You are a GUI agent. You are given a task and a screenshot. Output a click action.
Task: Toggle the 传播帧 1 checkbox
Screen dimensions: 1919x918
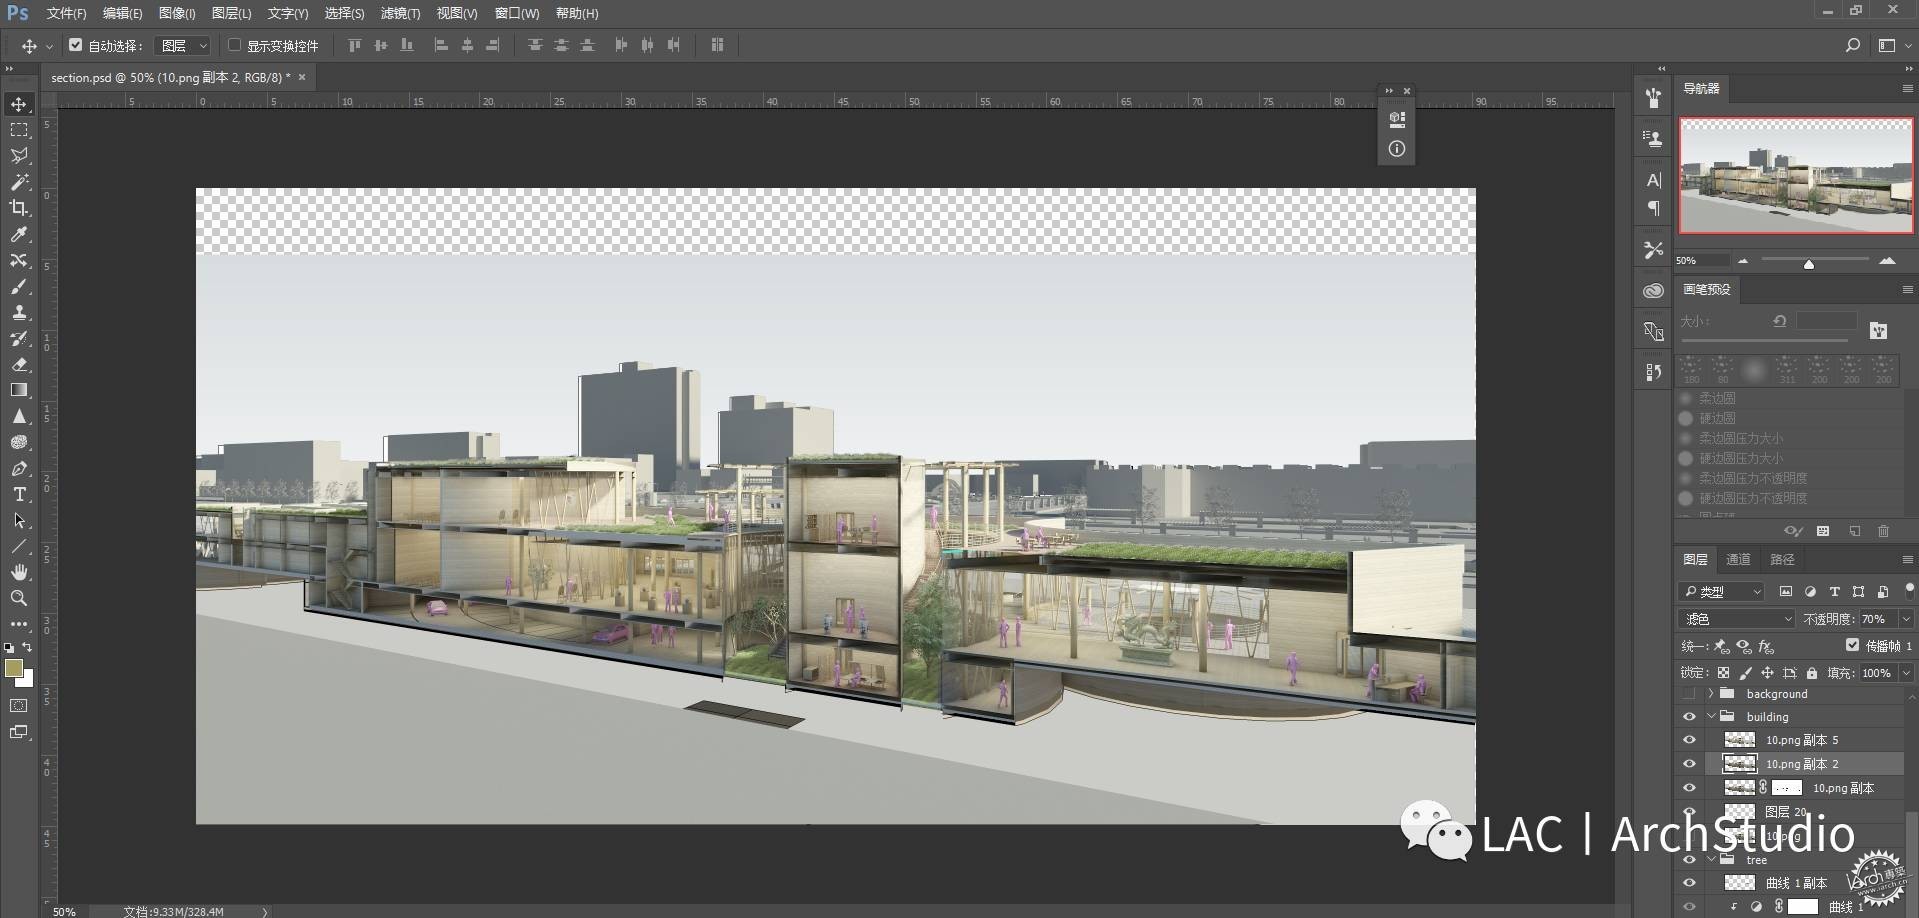(x=1852, y=646)
